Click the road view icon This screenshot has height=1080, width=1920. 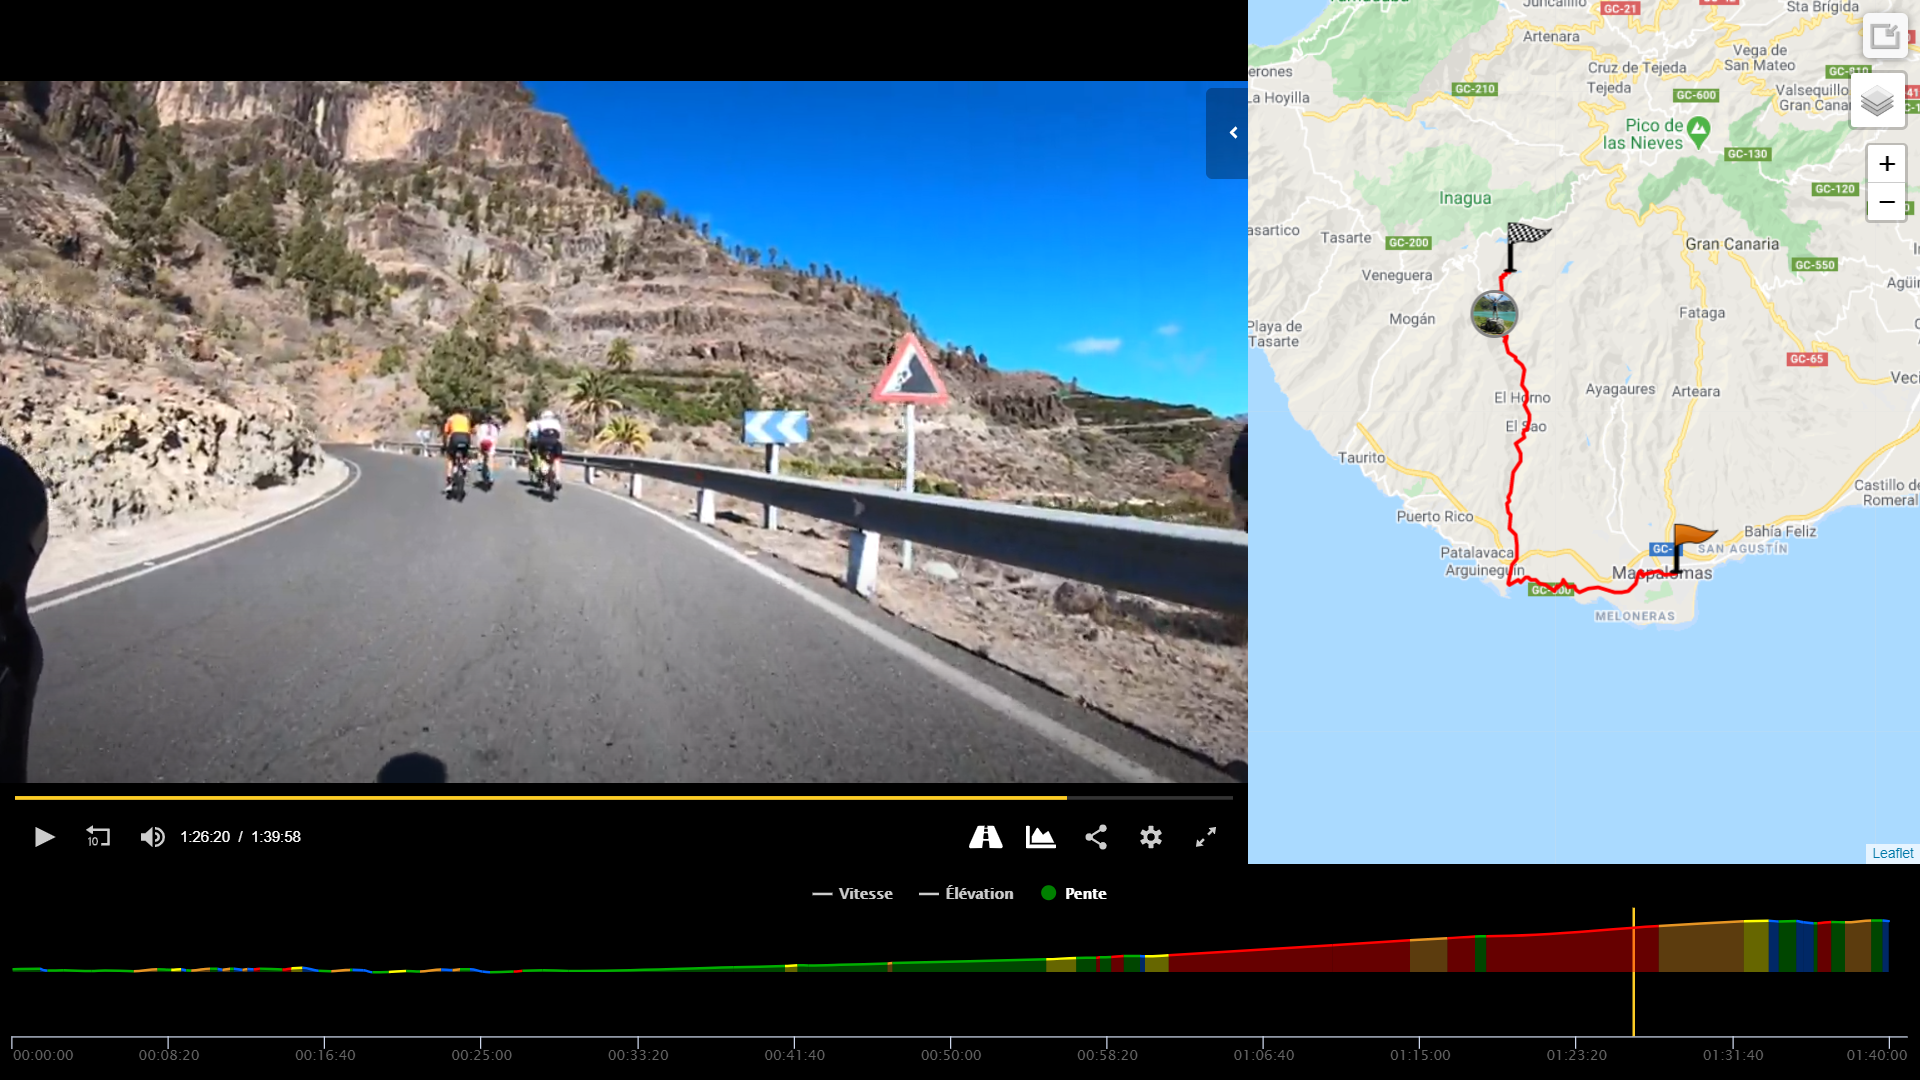pyautogui.click(x=985, y=837)
